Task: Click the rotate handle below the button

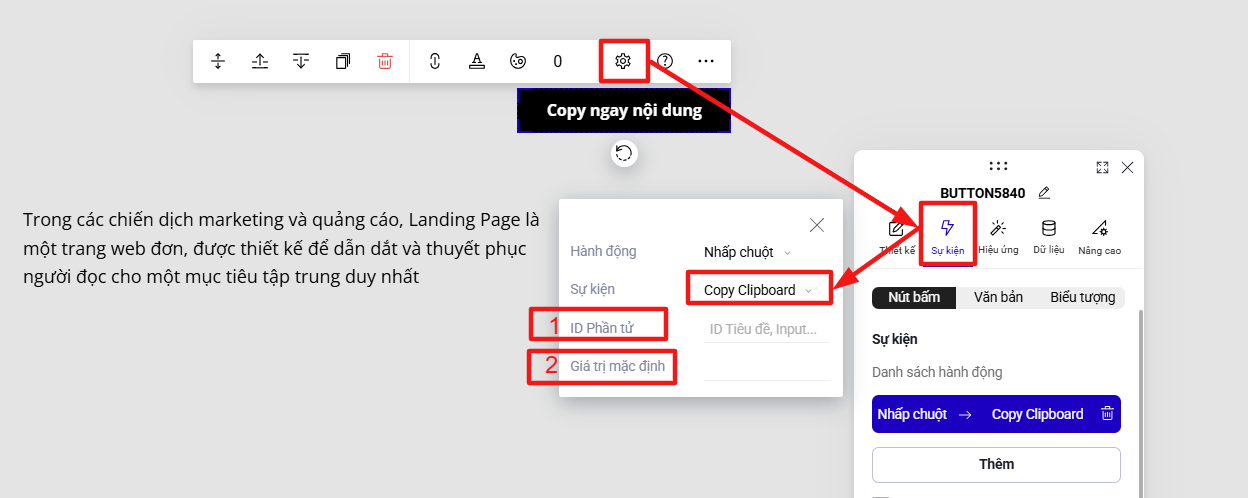Action: coord(624,153)
